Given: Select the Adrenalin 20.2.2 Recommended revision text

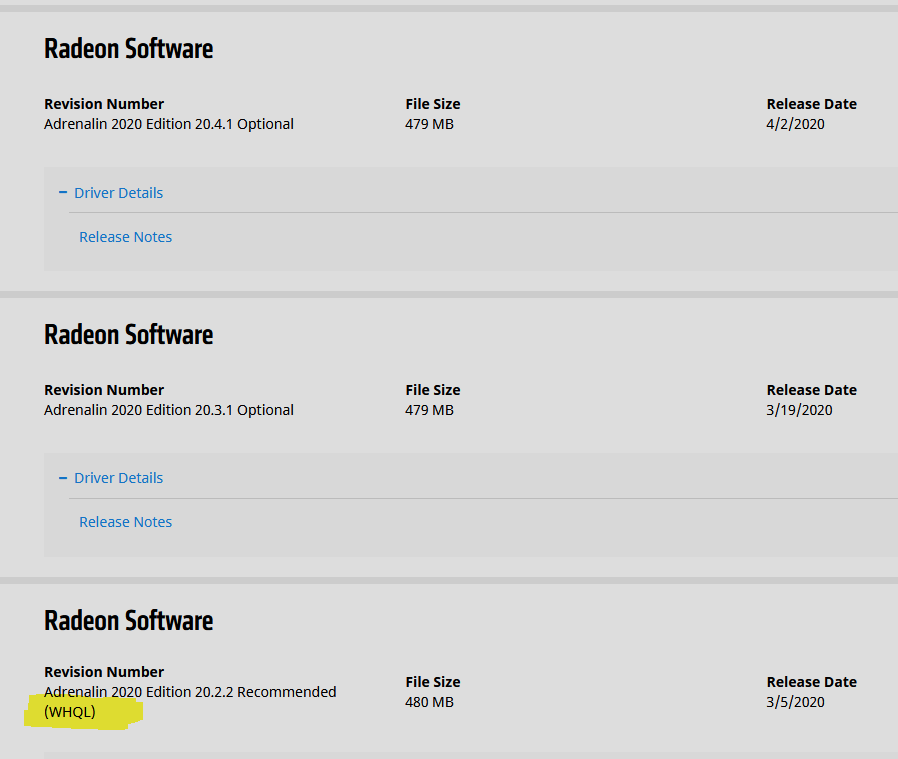Looking at the screenshot, I should coord(190,692).
